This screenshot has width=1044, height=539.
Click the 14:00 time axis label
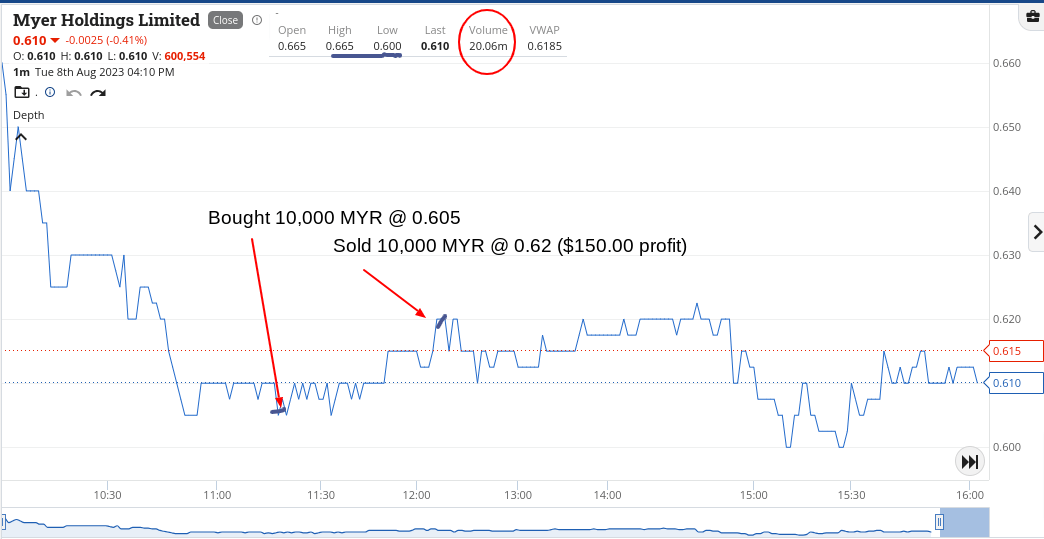(x=607, y=495)
